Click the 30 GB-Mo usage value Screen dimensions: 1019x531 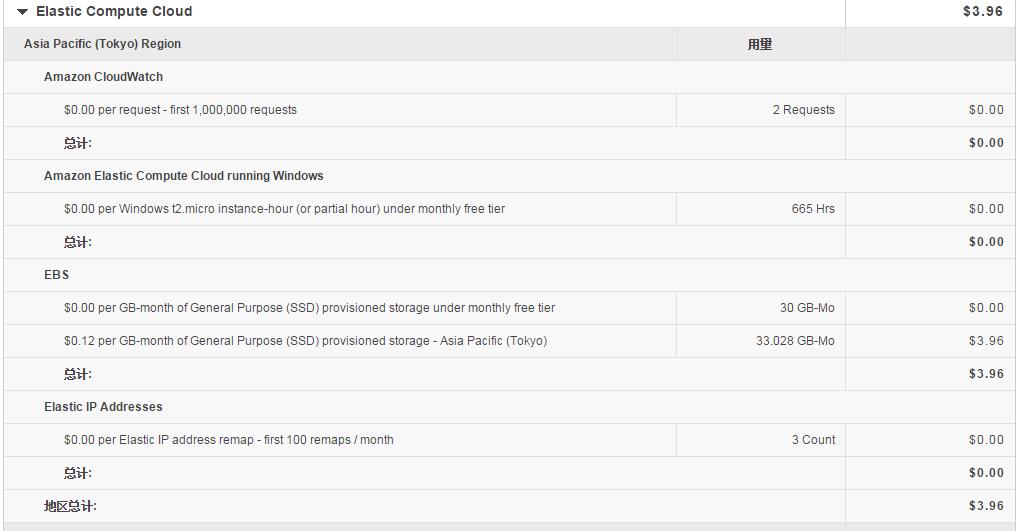coord(807,308)
